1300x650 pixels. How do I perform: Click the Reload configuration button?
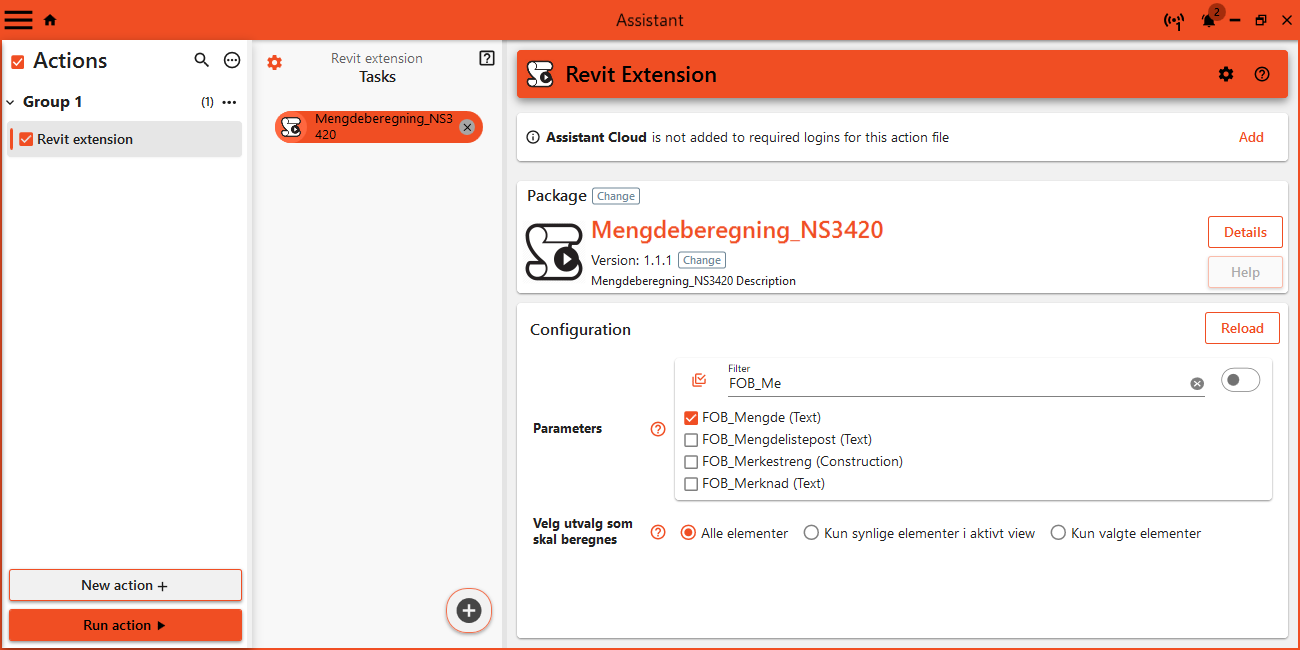(1242, 328)
